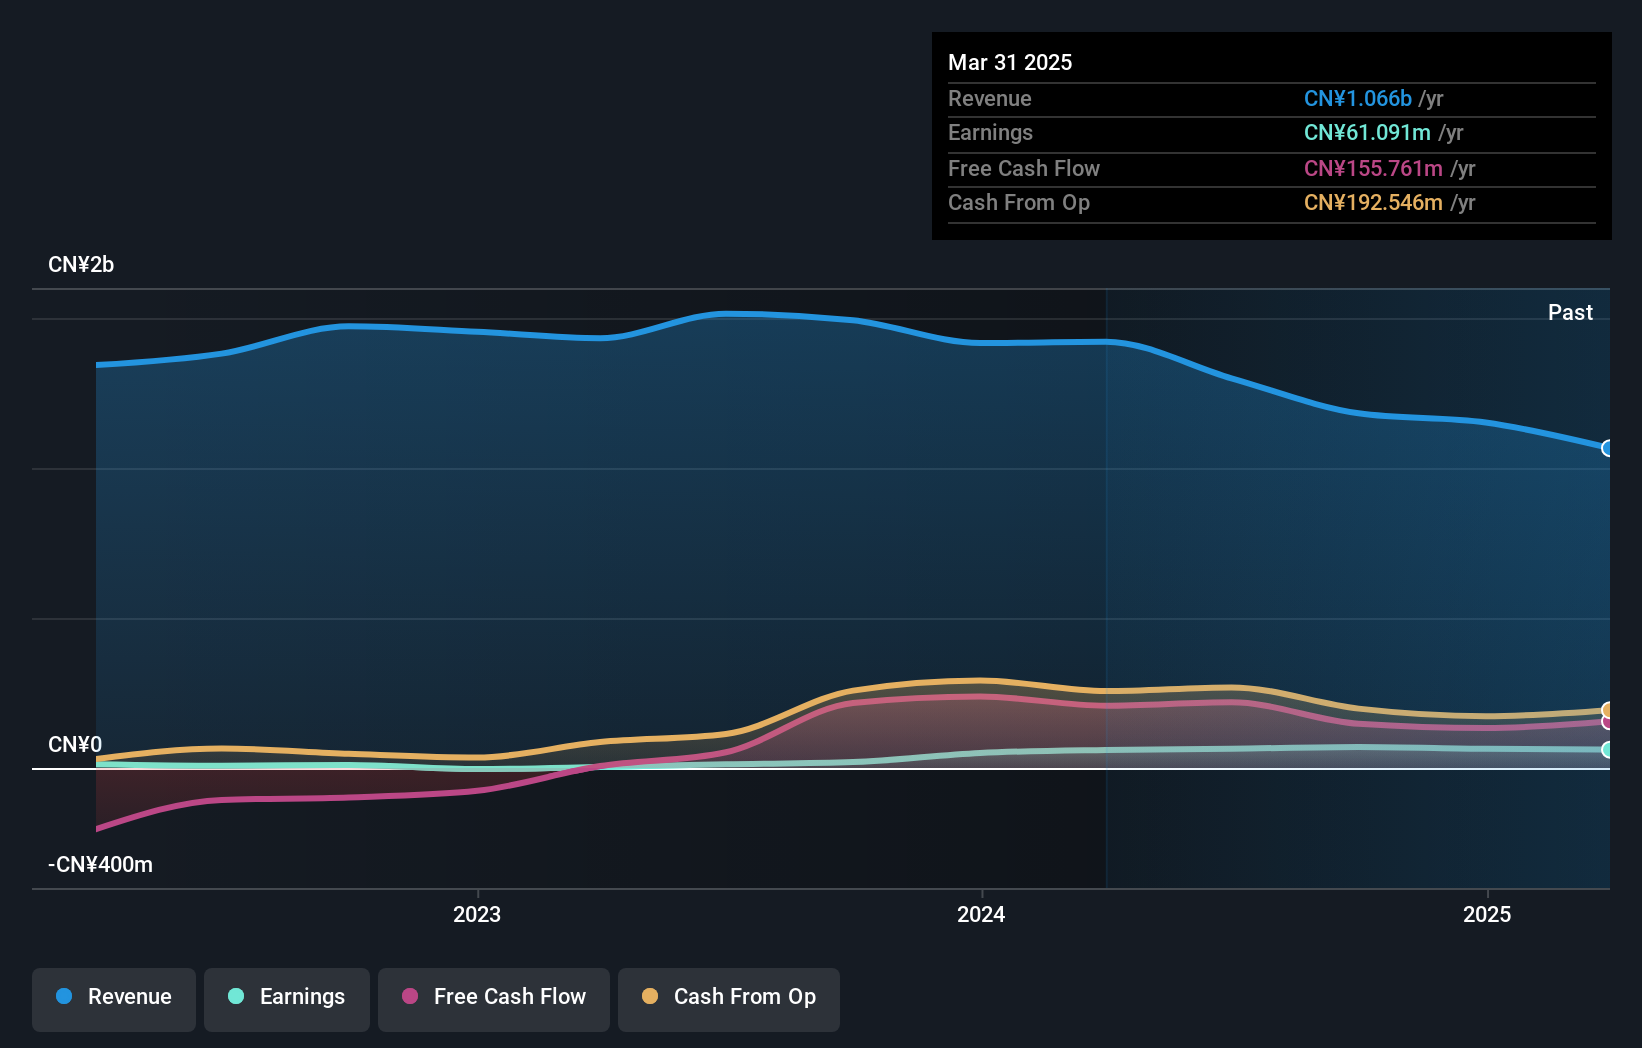Click the Revenue endpoint marker on chart

1608,448
